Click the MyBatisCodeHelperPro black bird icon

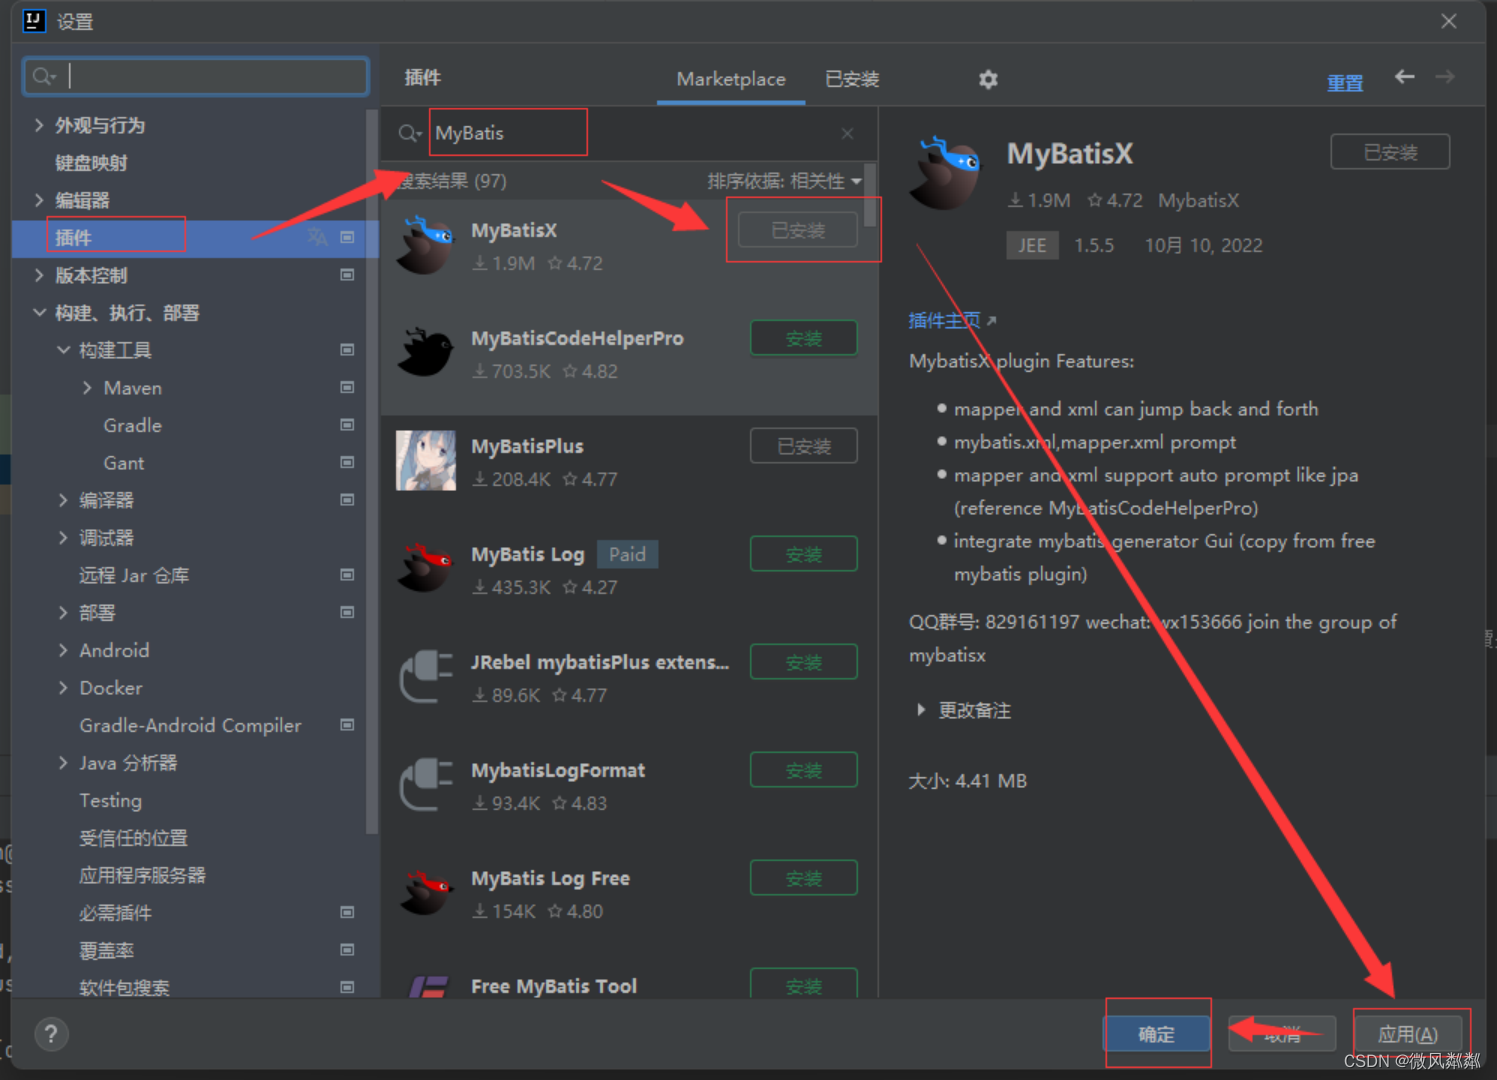point(425,353)
